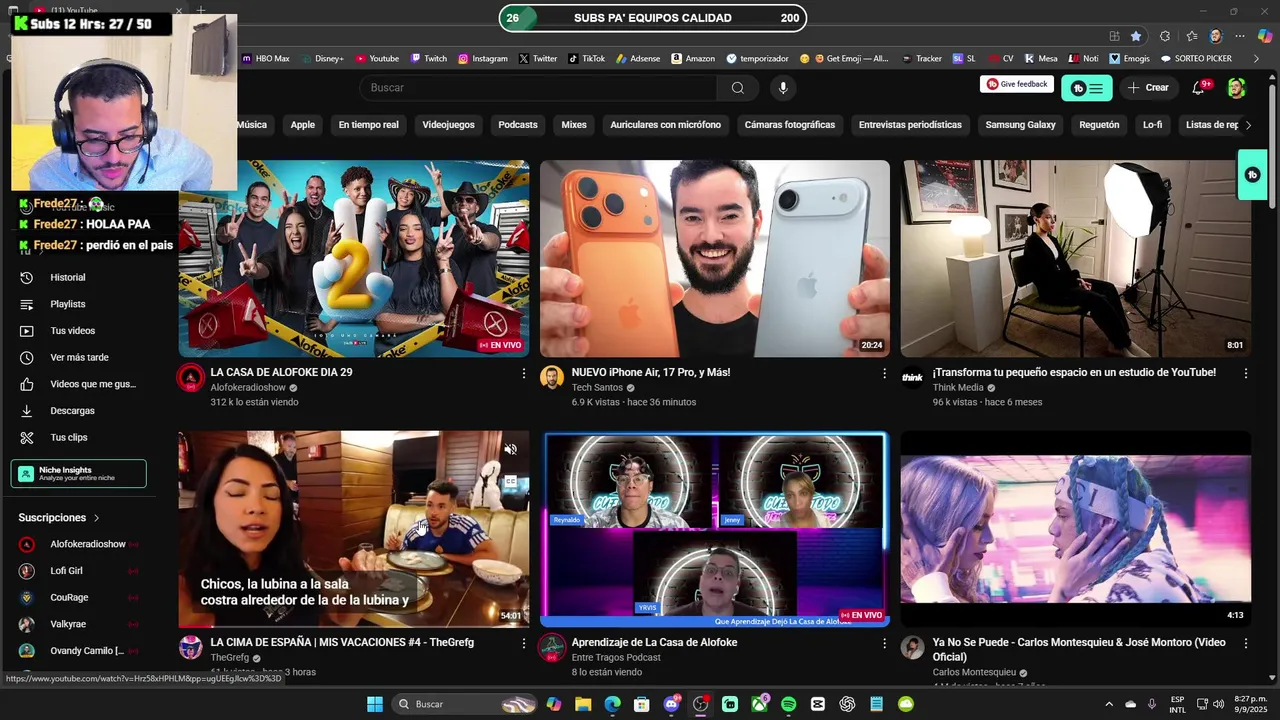Select the Podcasts category chip

pyautogui.click(x=518, y=125)
